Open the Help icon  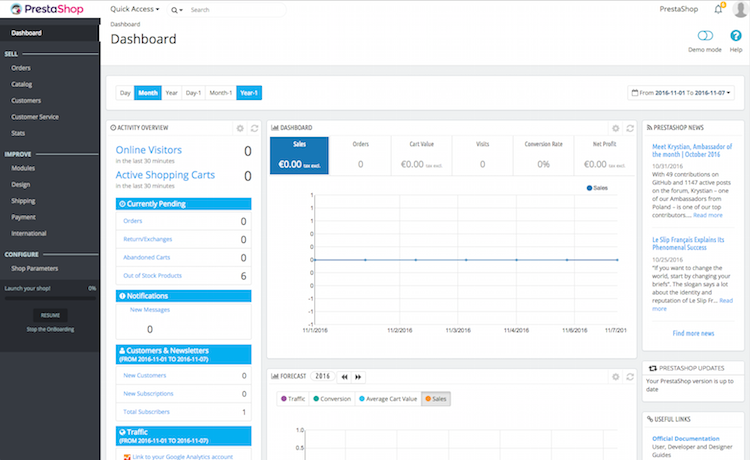736,37
